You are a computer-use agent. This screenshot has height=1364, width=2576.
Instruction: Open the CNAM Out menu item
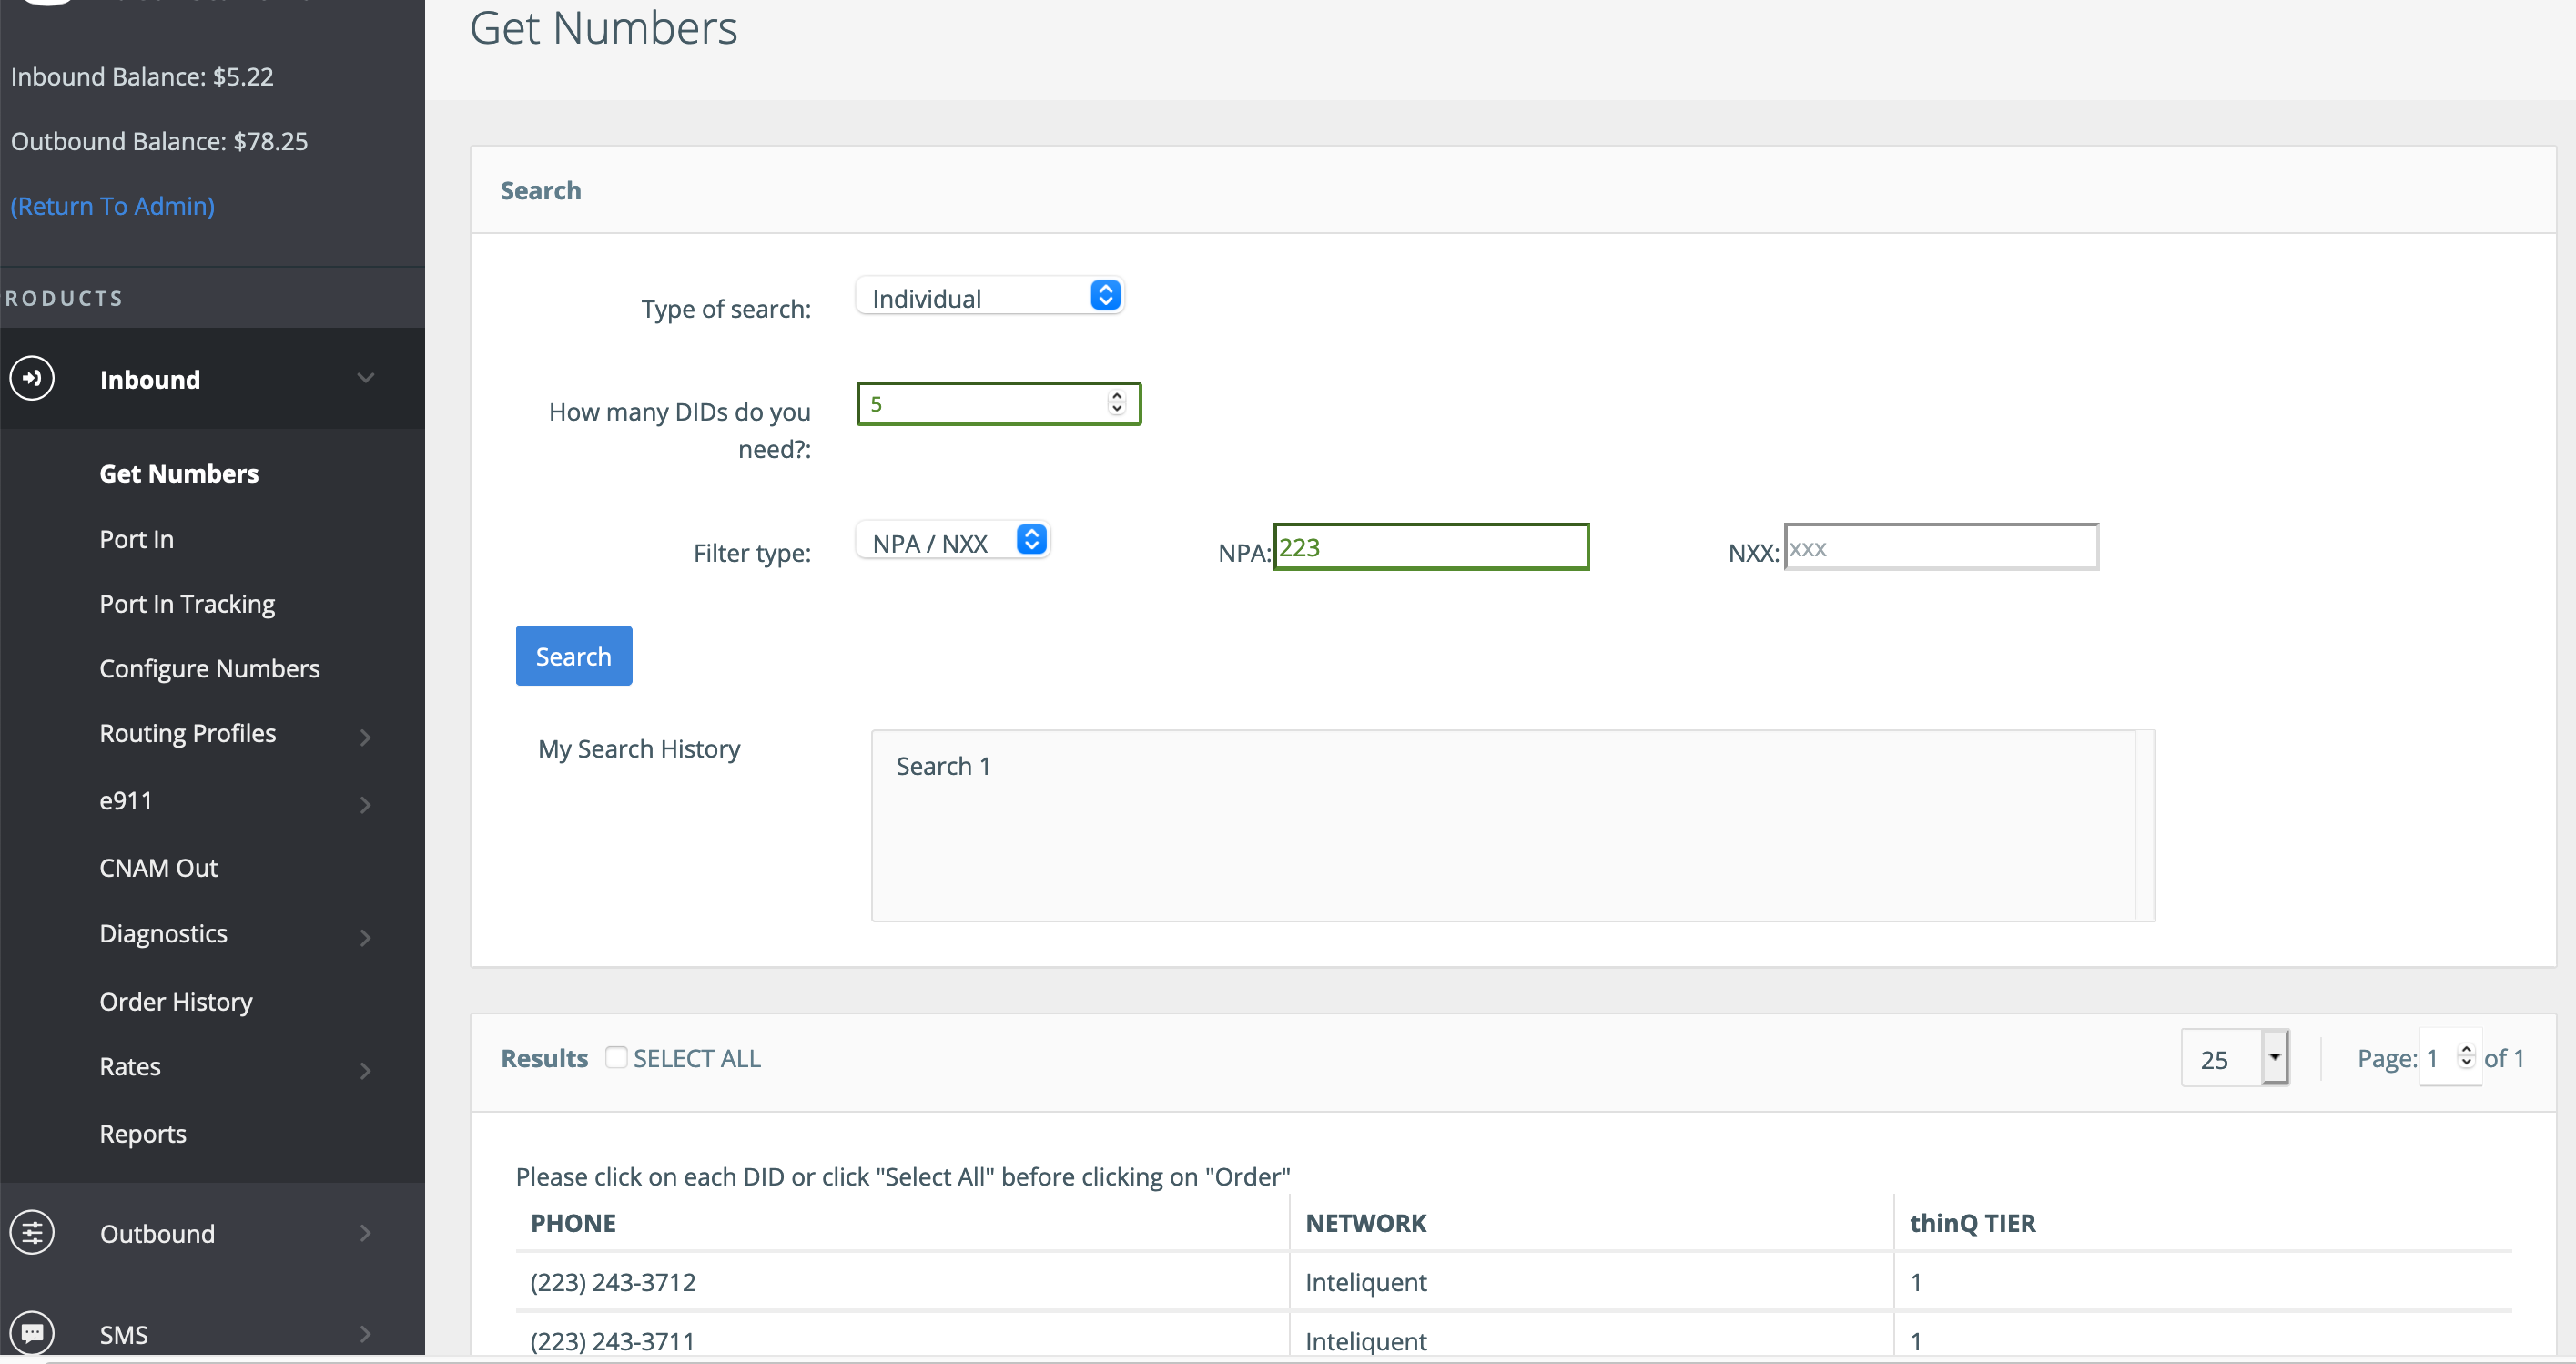(x=159, y=868)
